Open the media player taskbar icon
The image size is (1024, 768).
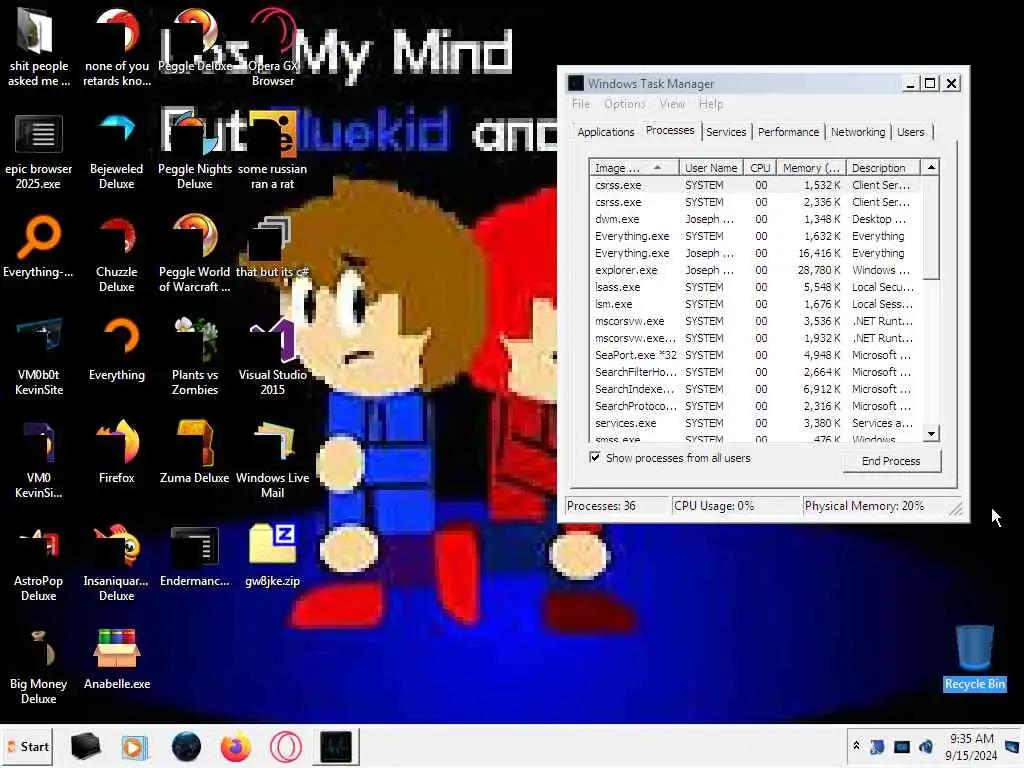[135, 746]
